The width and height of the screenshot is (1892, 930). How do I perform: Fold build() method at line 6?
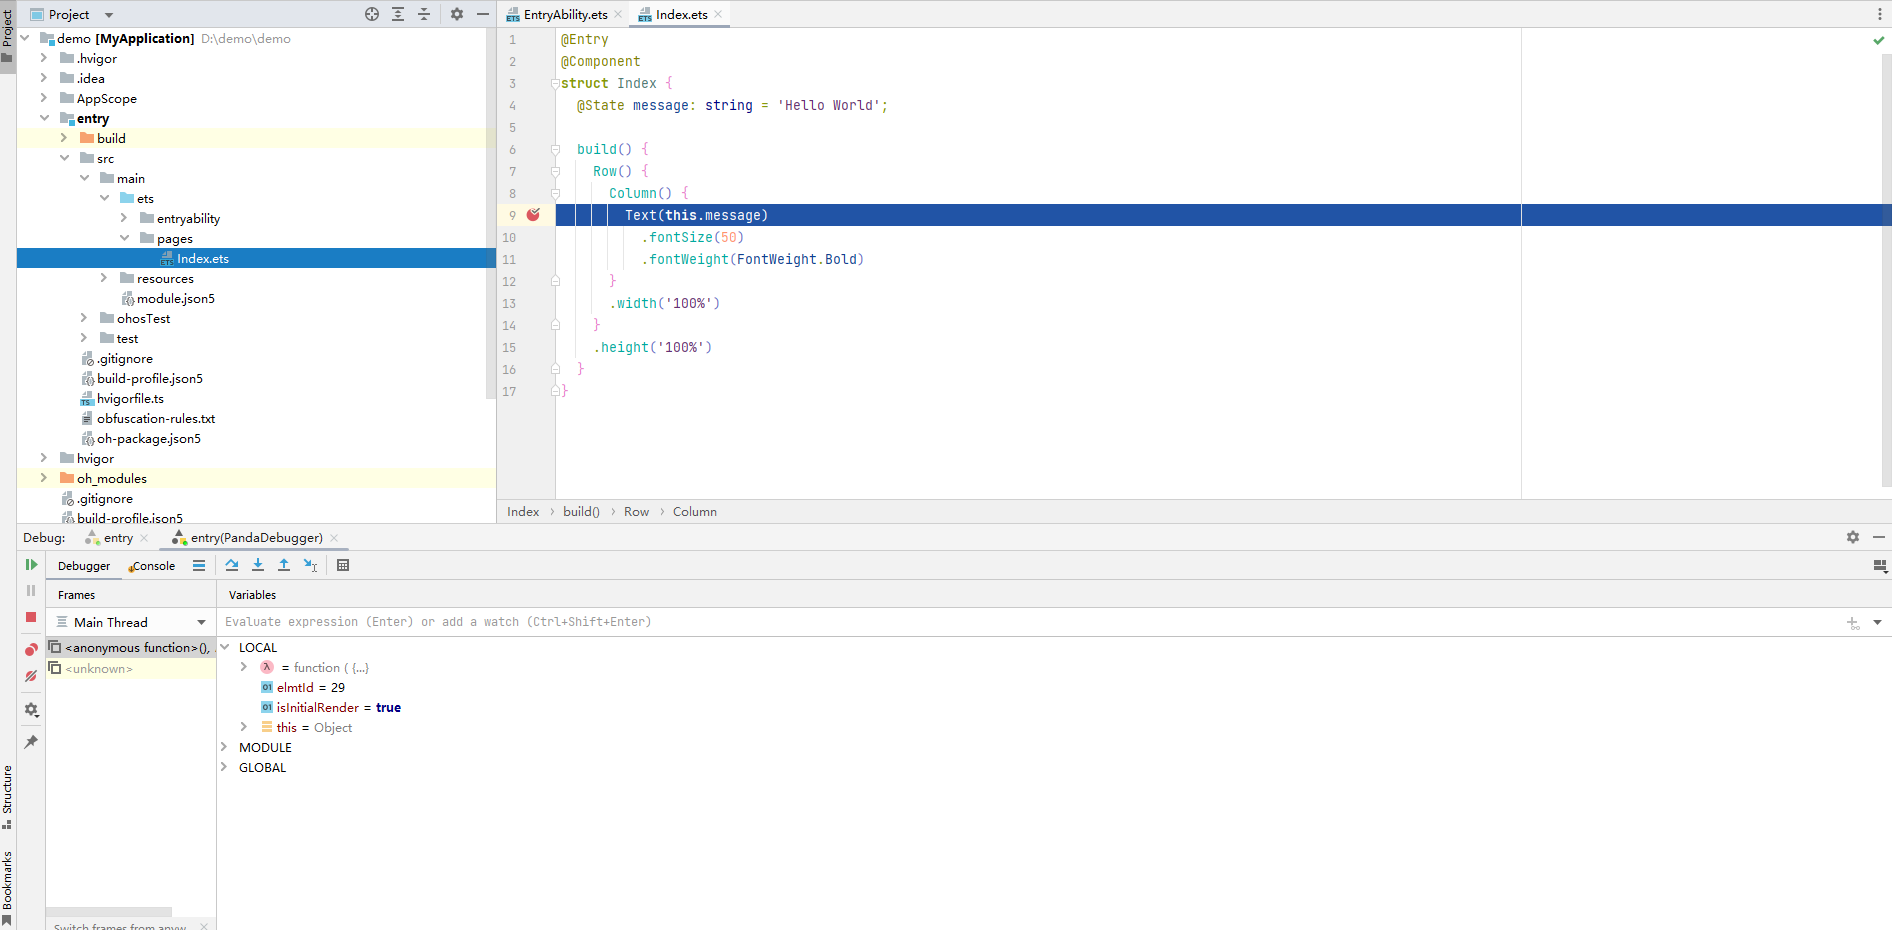(x=555, y=149)
